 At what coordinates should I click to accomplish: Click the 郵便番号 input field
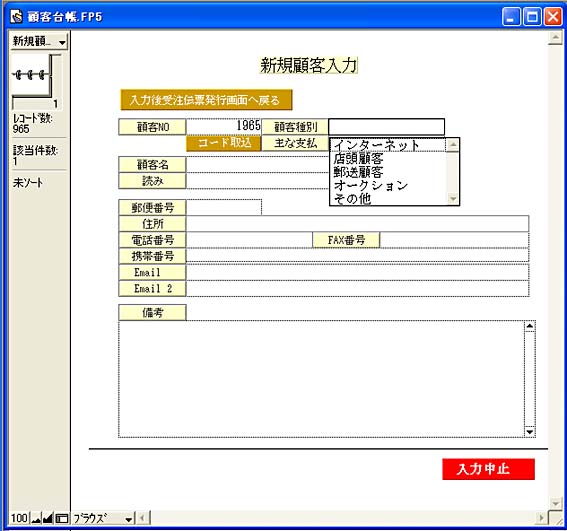click(x=224, y=207)
